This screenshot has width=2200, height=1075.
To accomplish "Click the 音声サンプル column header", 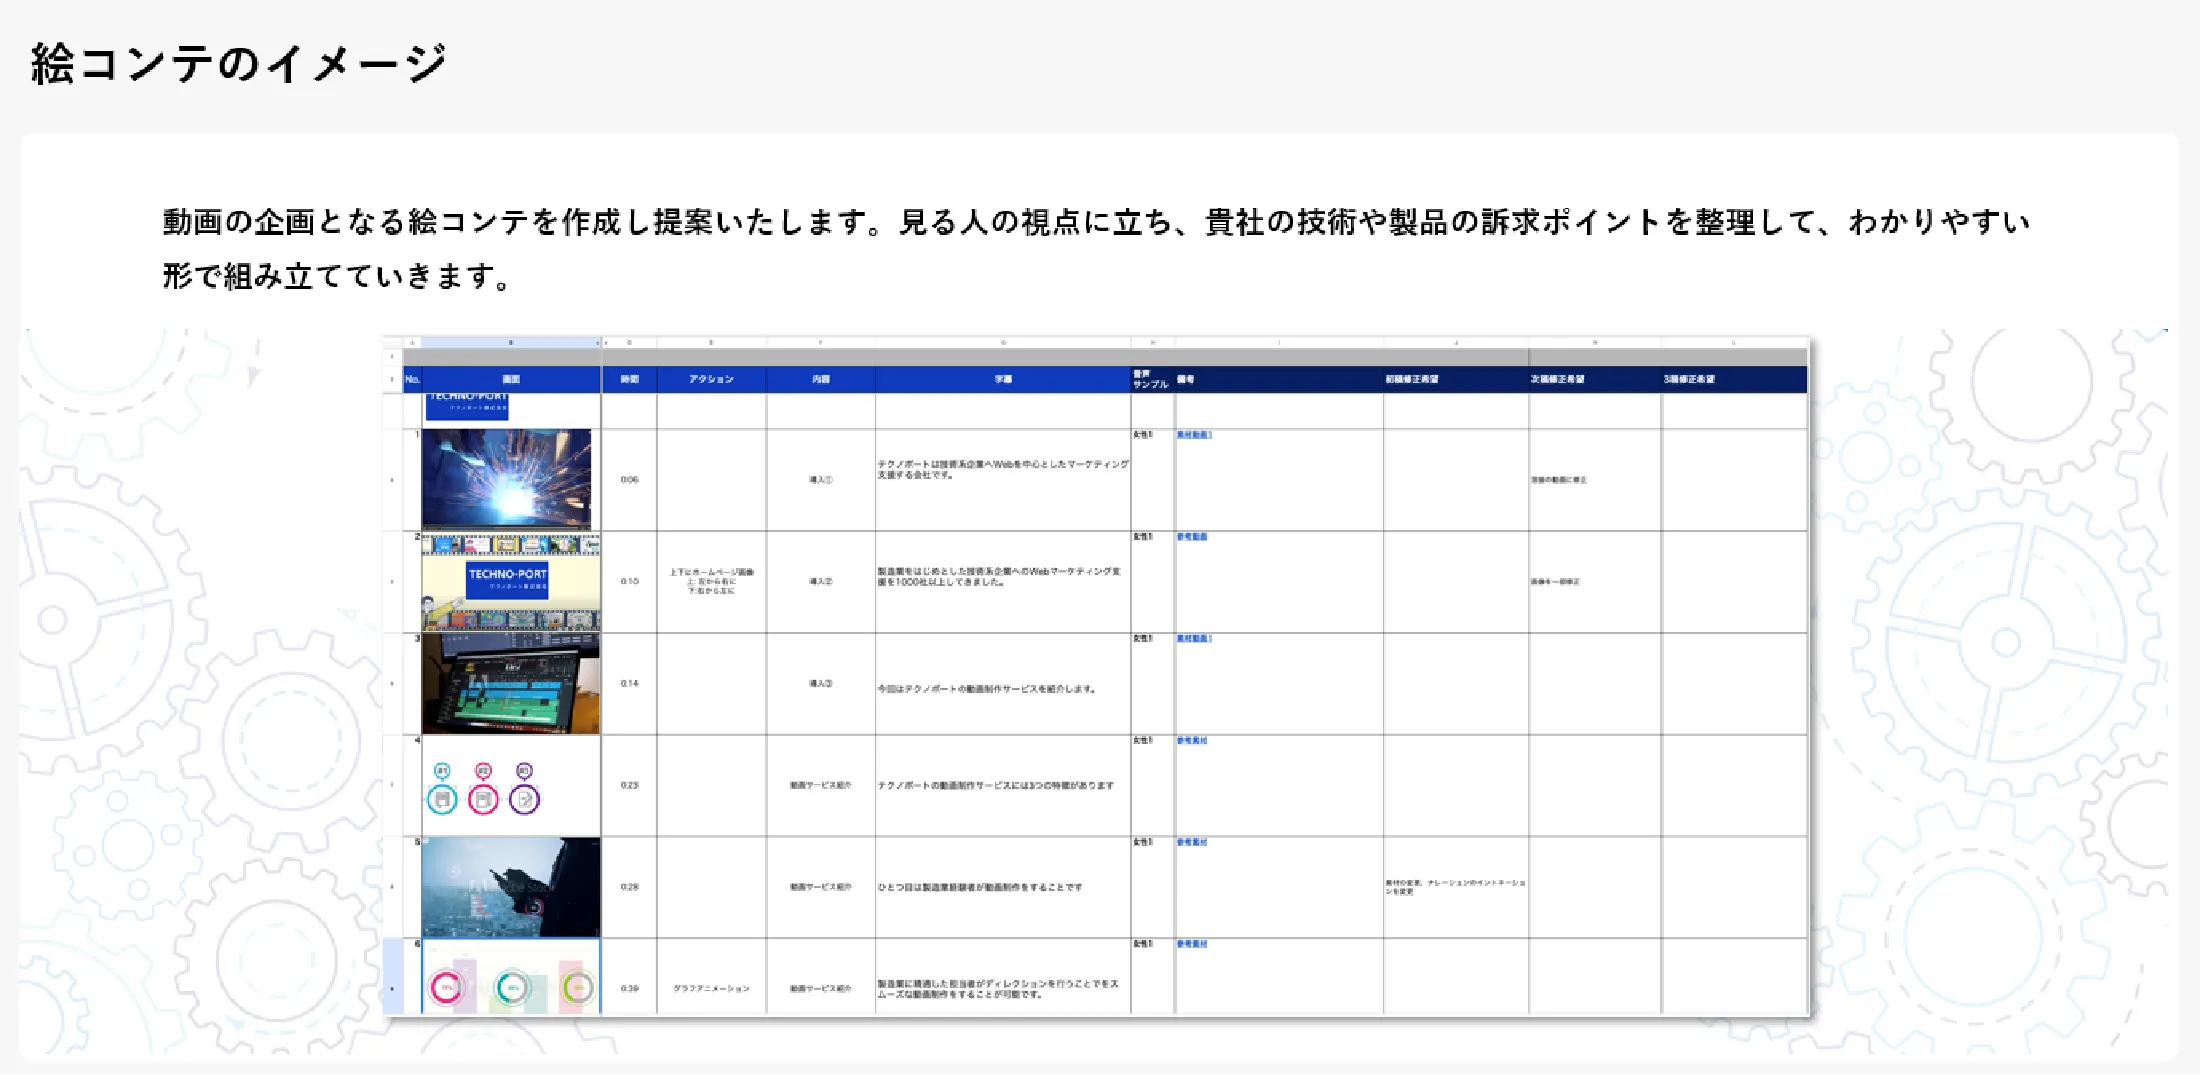I will coord(1151,380).
